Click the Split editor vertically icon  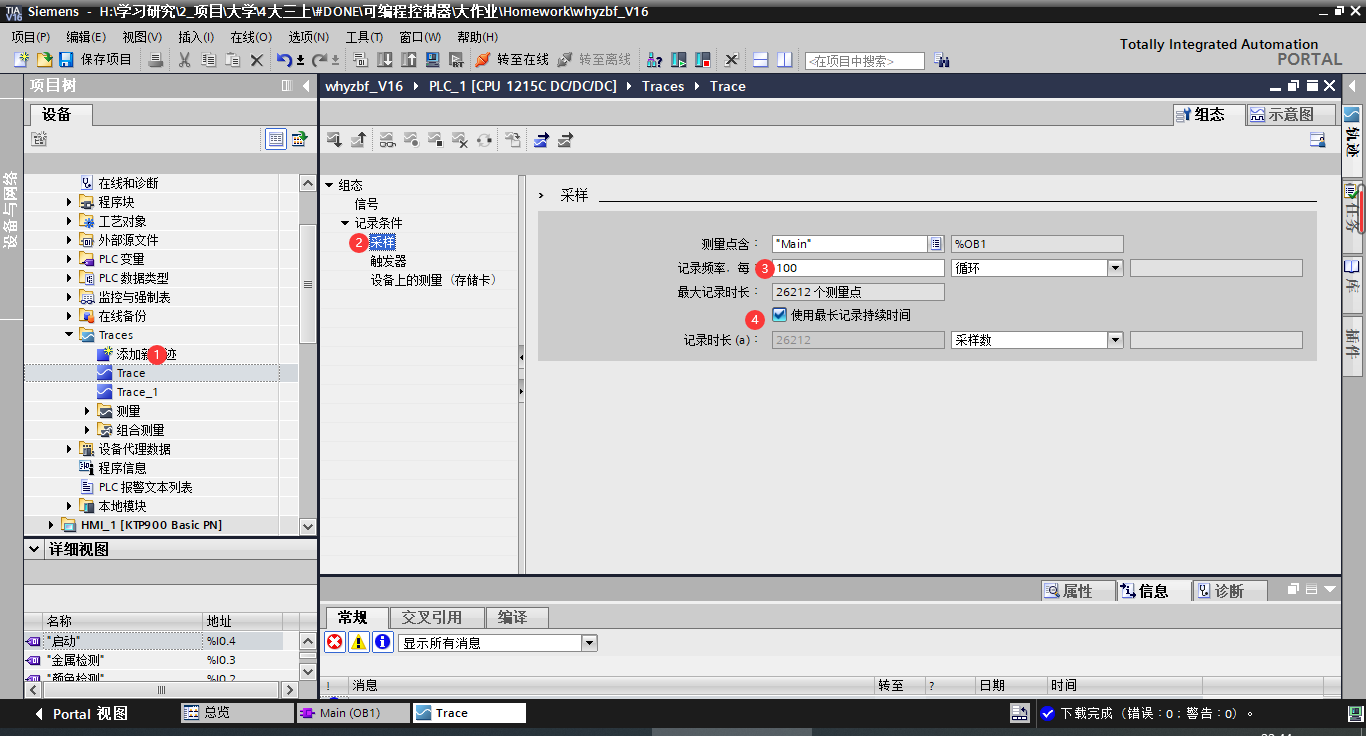(785, 60)
